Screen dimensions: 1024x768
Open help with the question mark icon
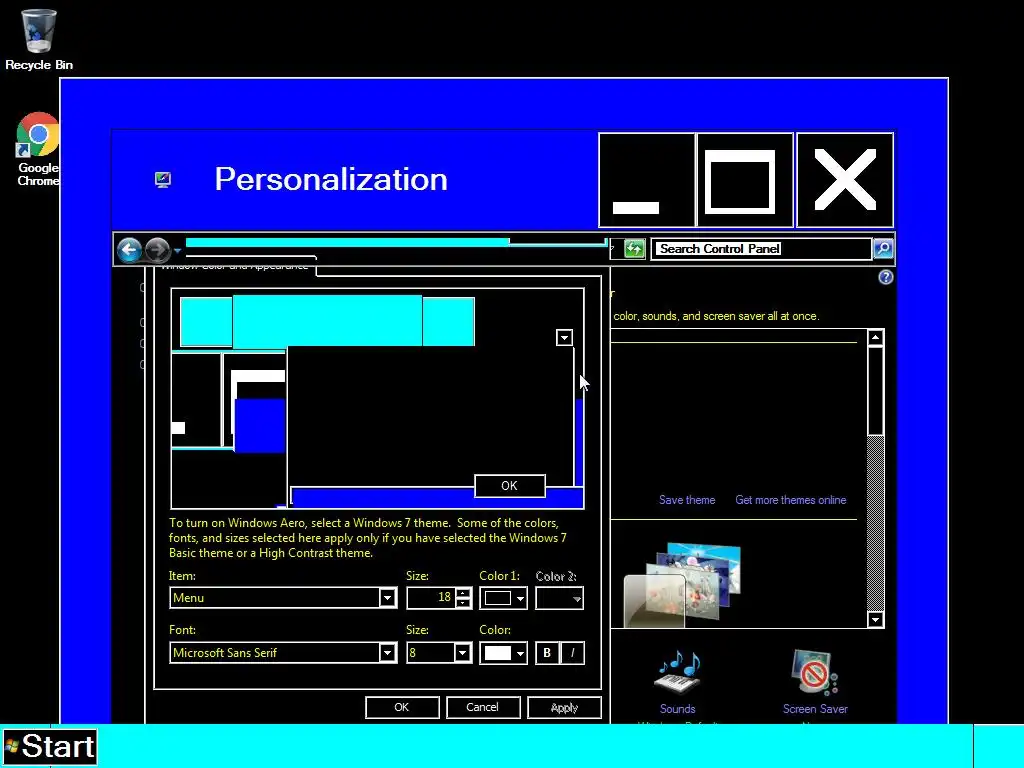click(885, 278)
